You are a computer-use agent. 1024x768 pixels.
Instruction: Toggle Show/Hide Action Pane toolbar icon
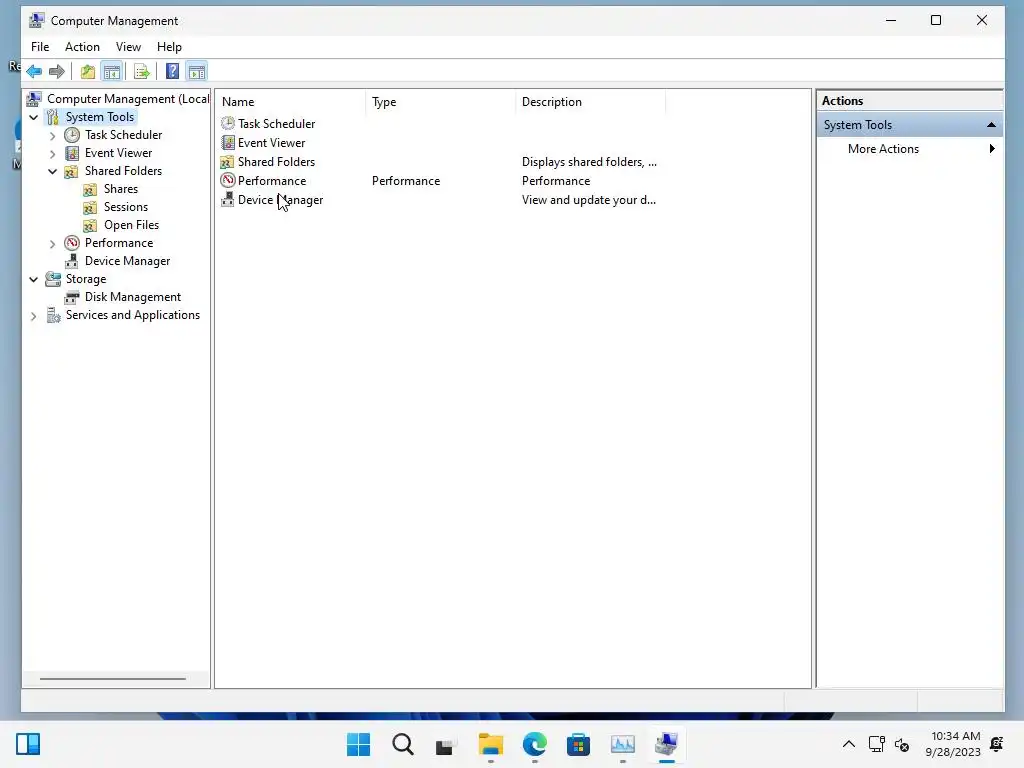click(x=197, y=71)
